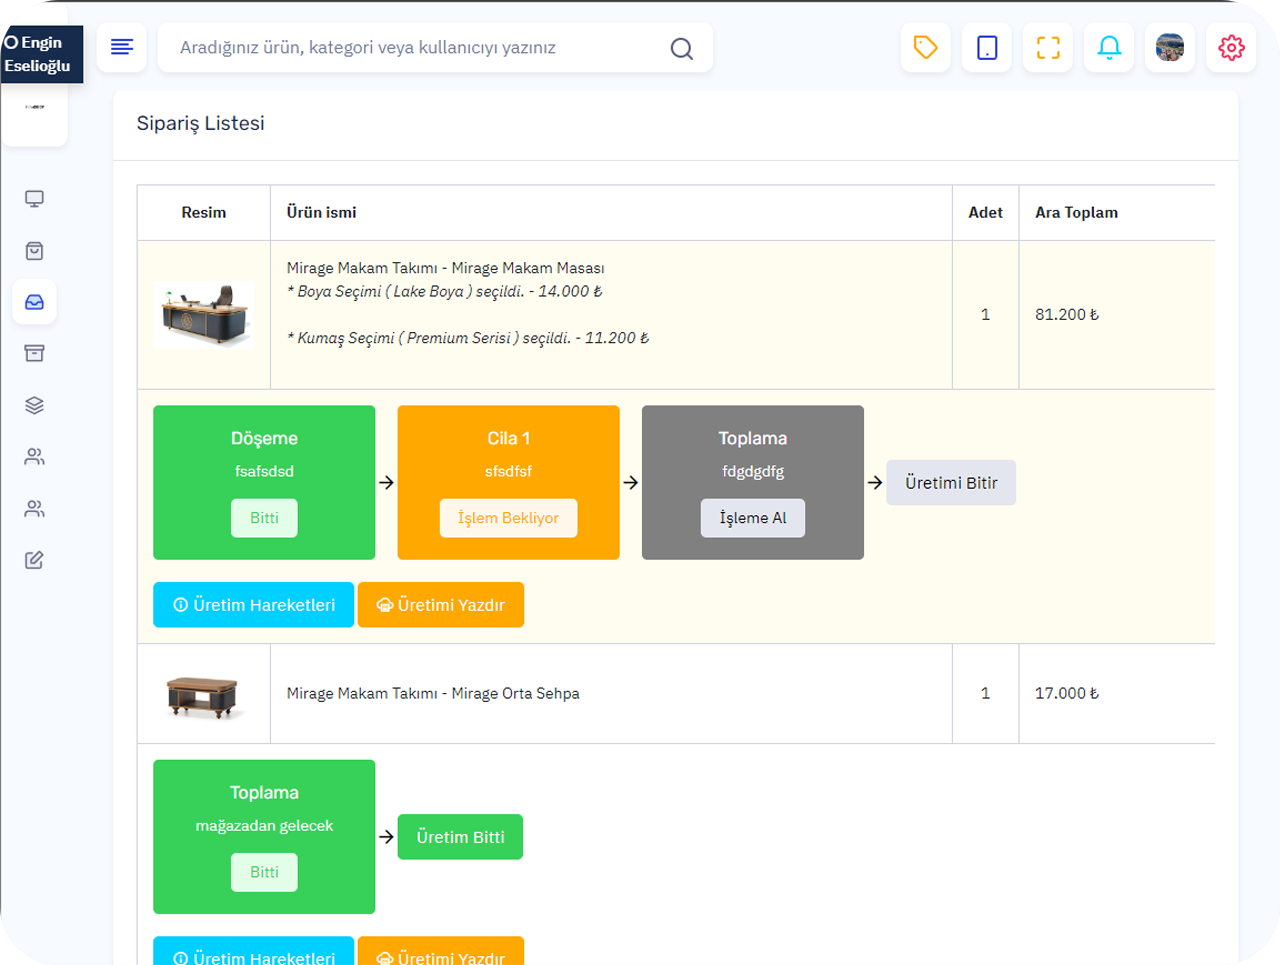Click the Sipariş Listesi heading
Image resolution: width=1280 pixels, height=965 pixels.
200,123
